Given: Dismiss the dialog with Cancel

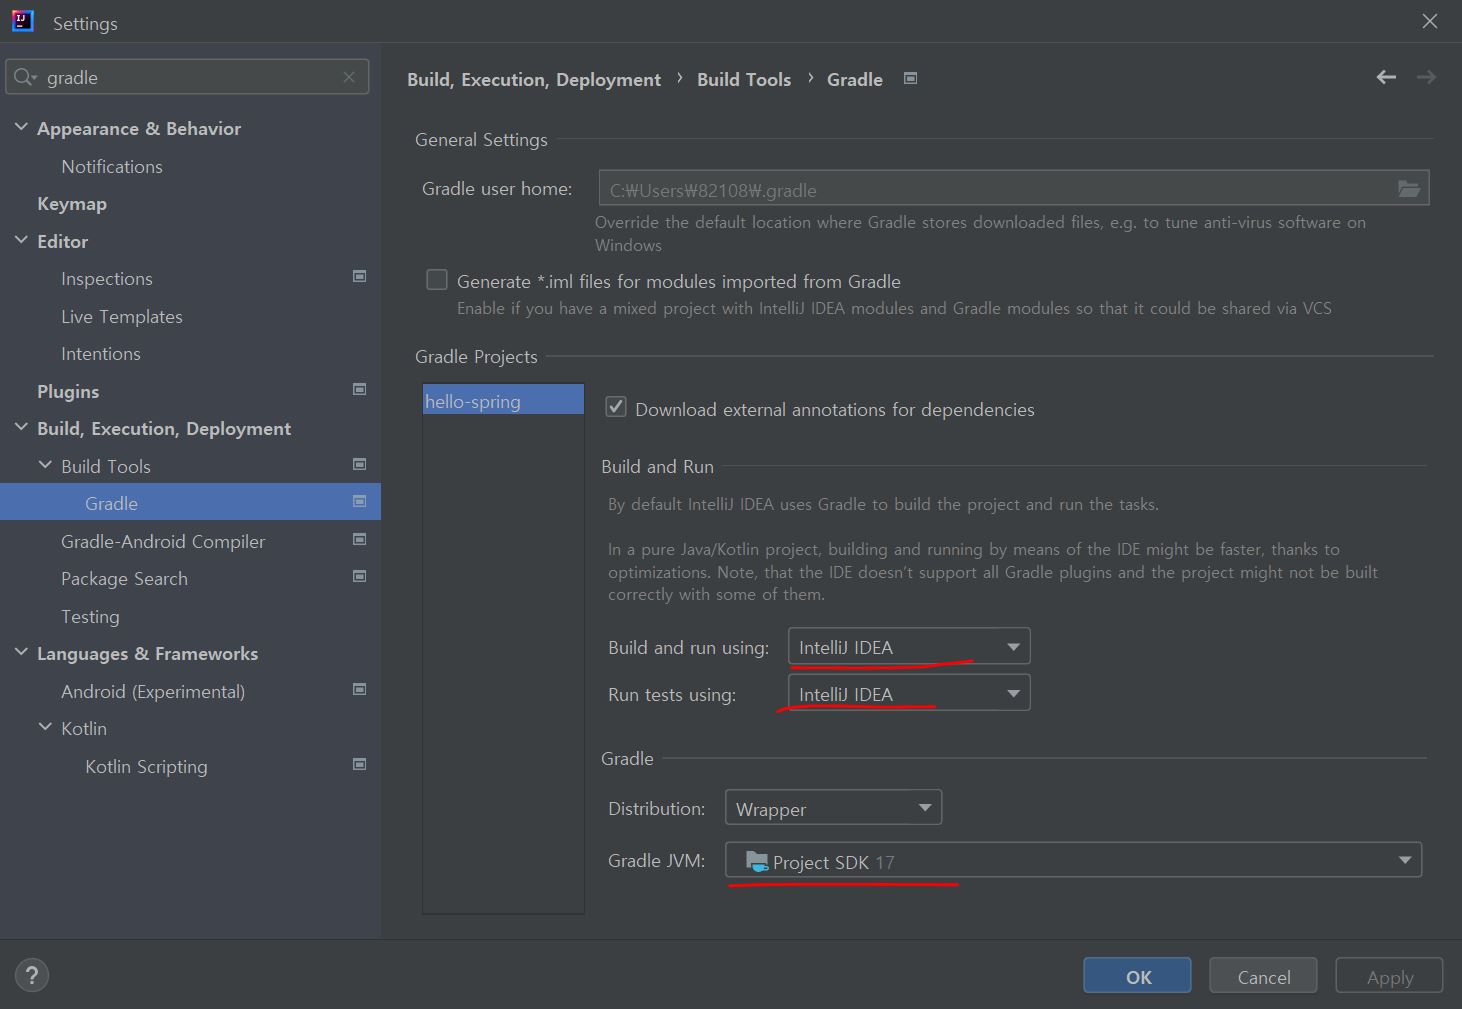Looking at the screenshot, I should 1263,975.
